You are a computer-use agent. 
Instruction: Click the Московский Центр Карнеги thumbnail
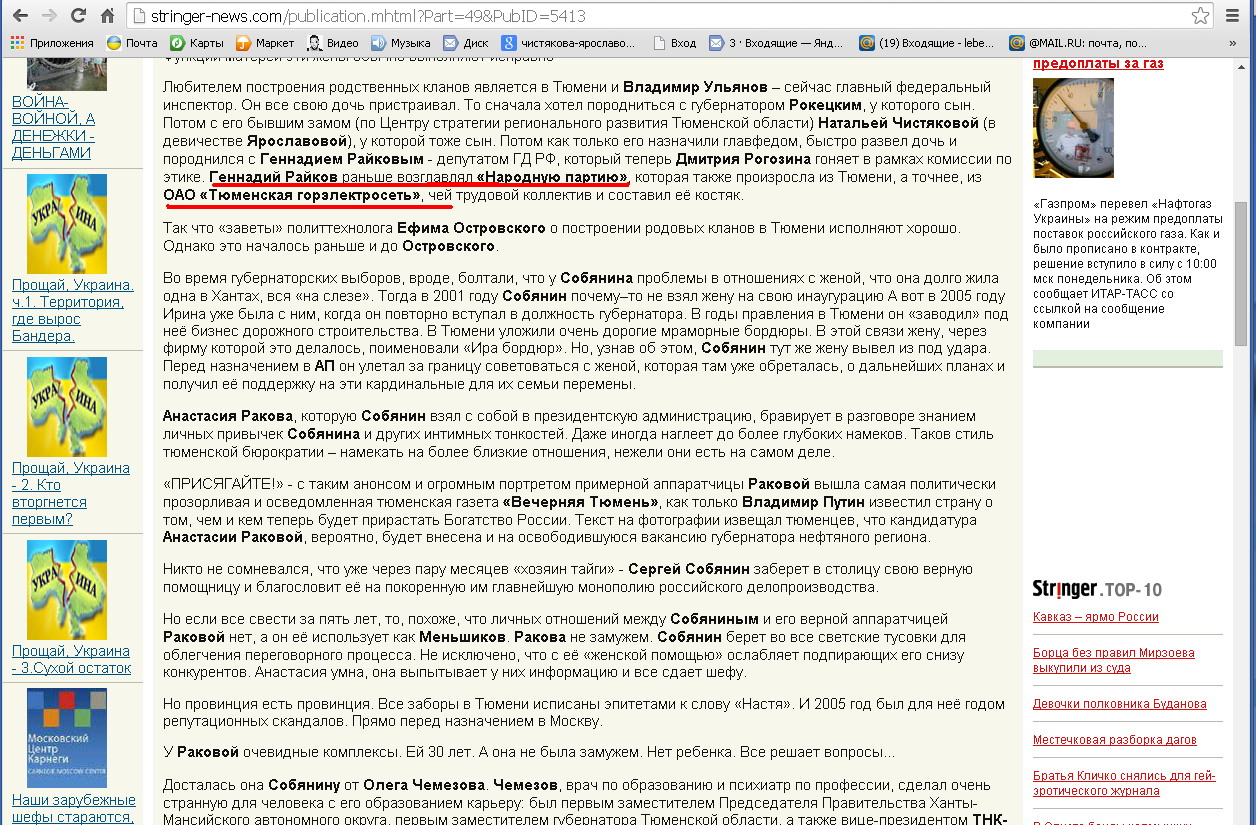(x=67, y=739)
